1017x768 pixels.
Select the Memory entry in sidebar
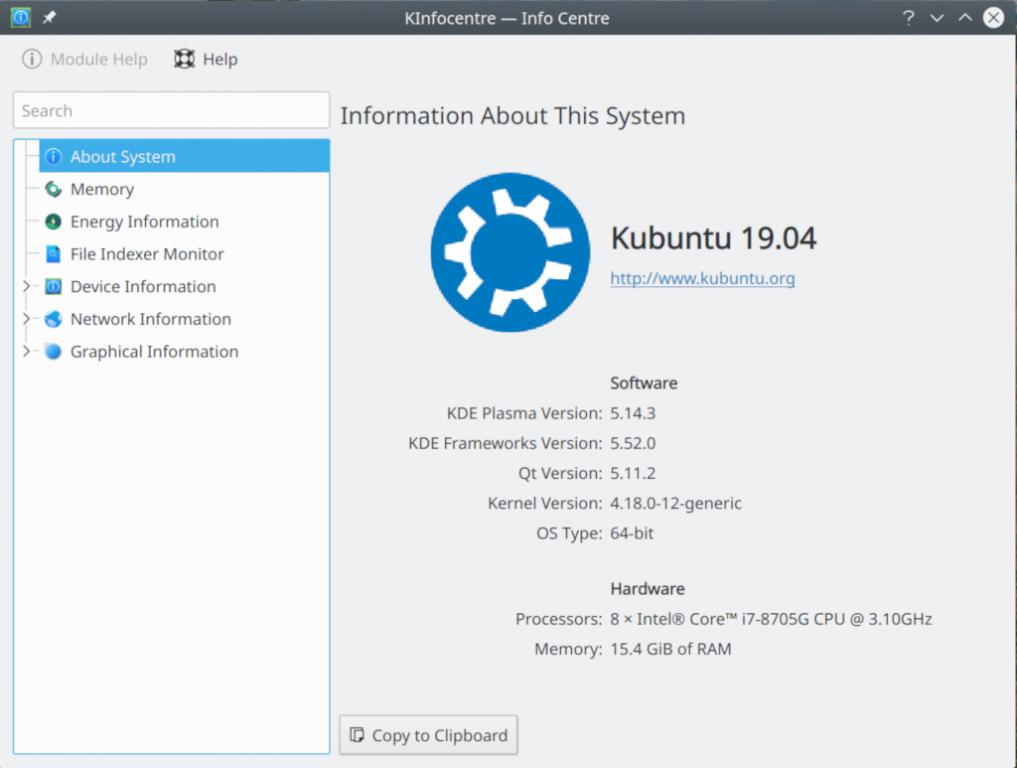102,190
